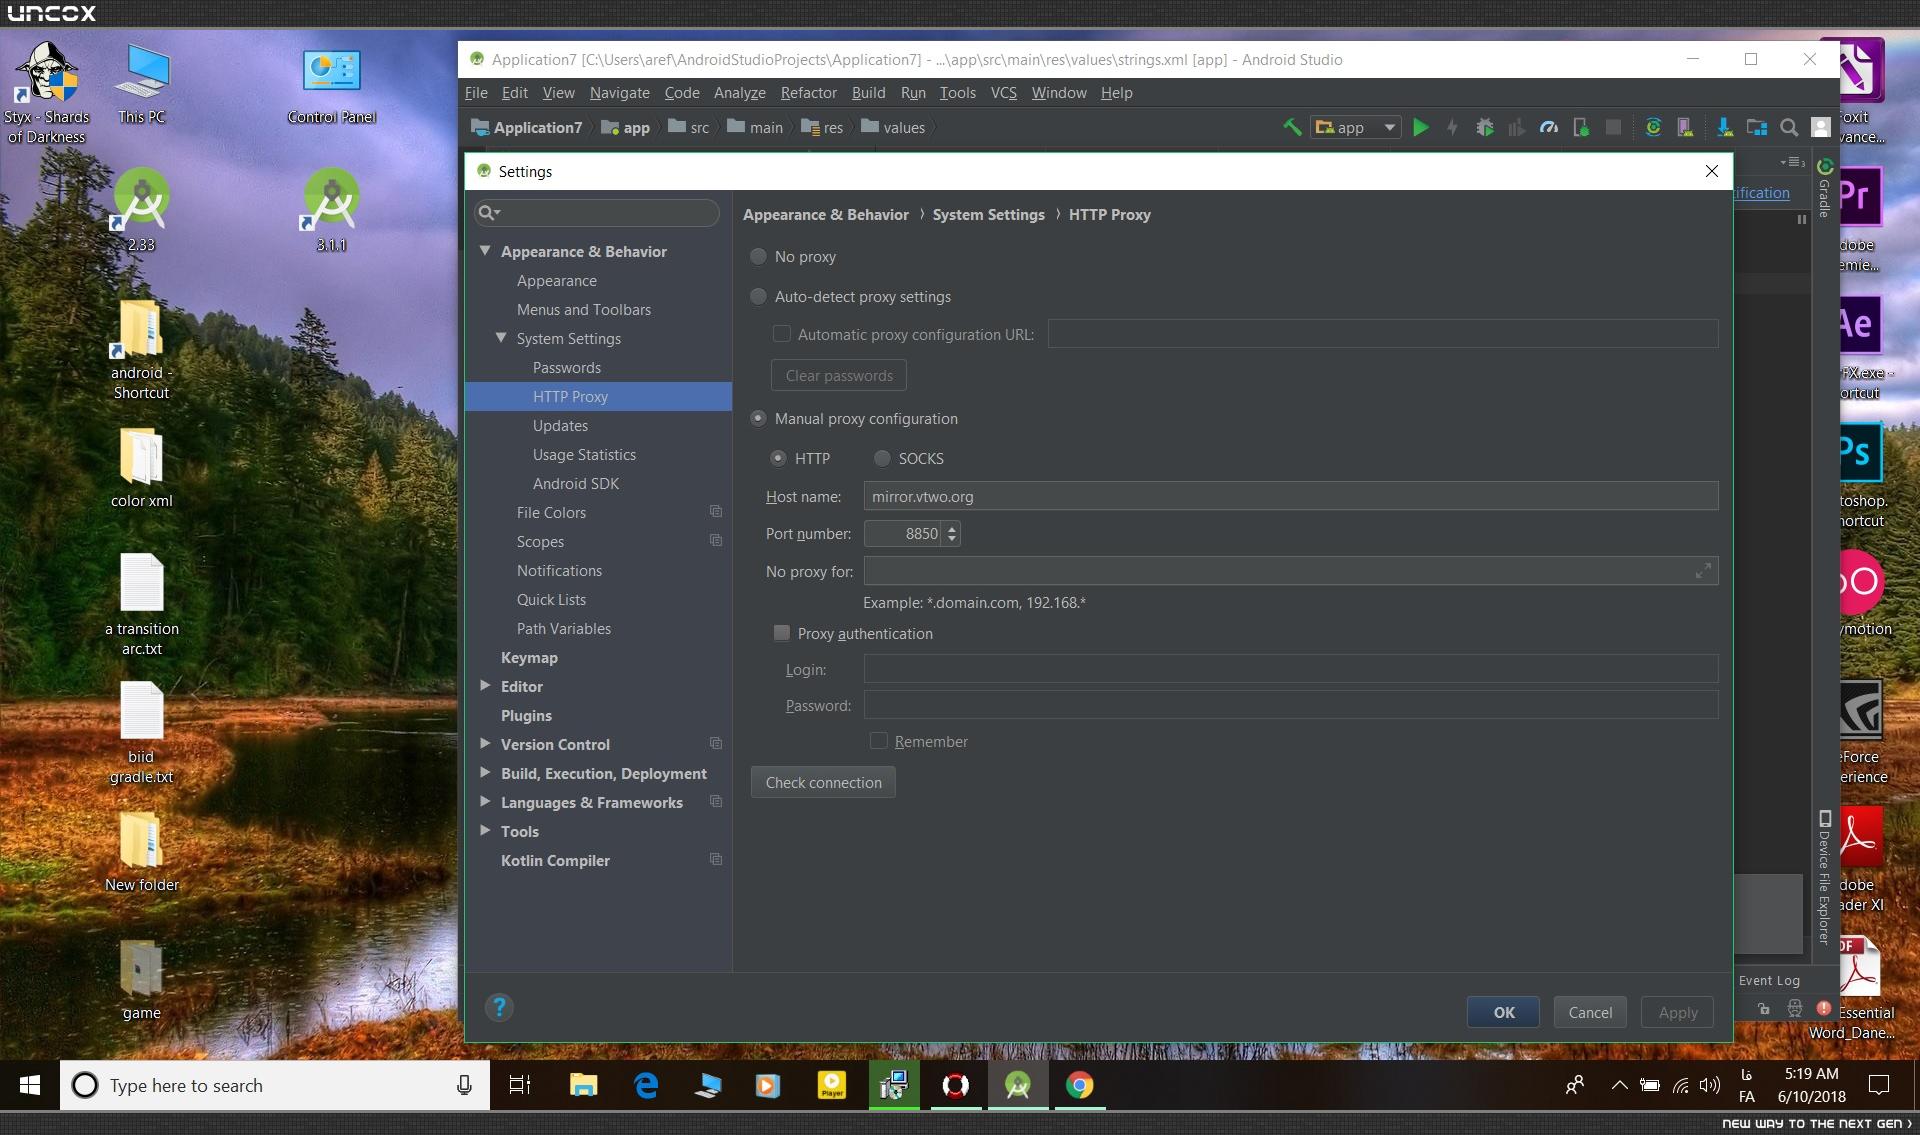1920x1135 pixels.
Task: Expand the Editor settings node
Action: point(485,686)
